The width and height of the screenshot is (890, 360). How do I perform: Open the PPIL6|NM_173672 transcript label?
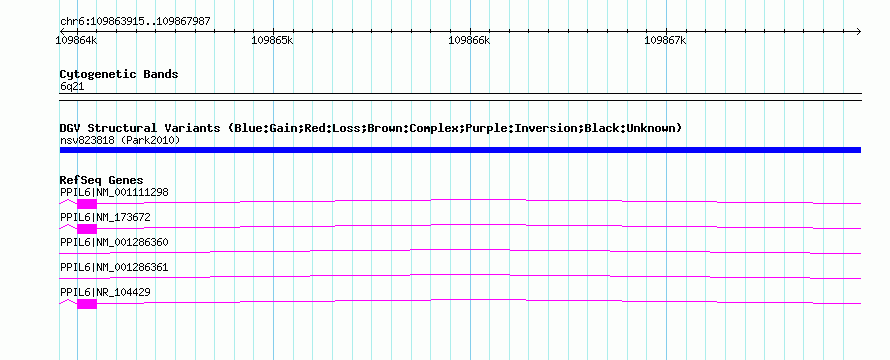pos(105,217)
